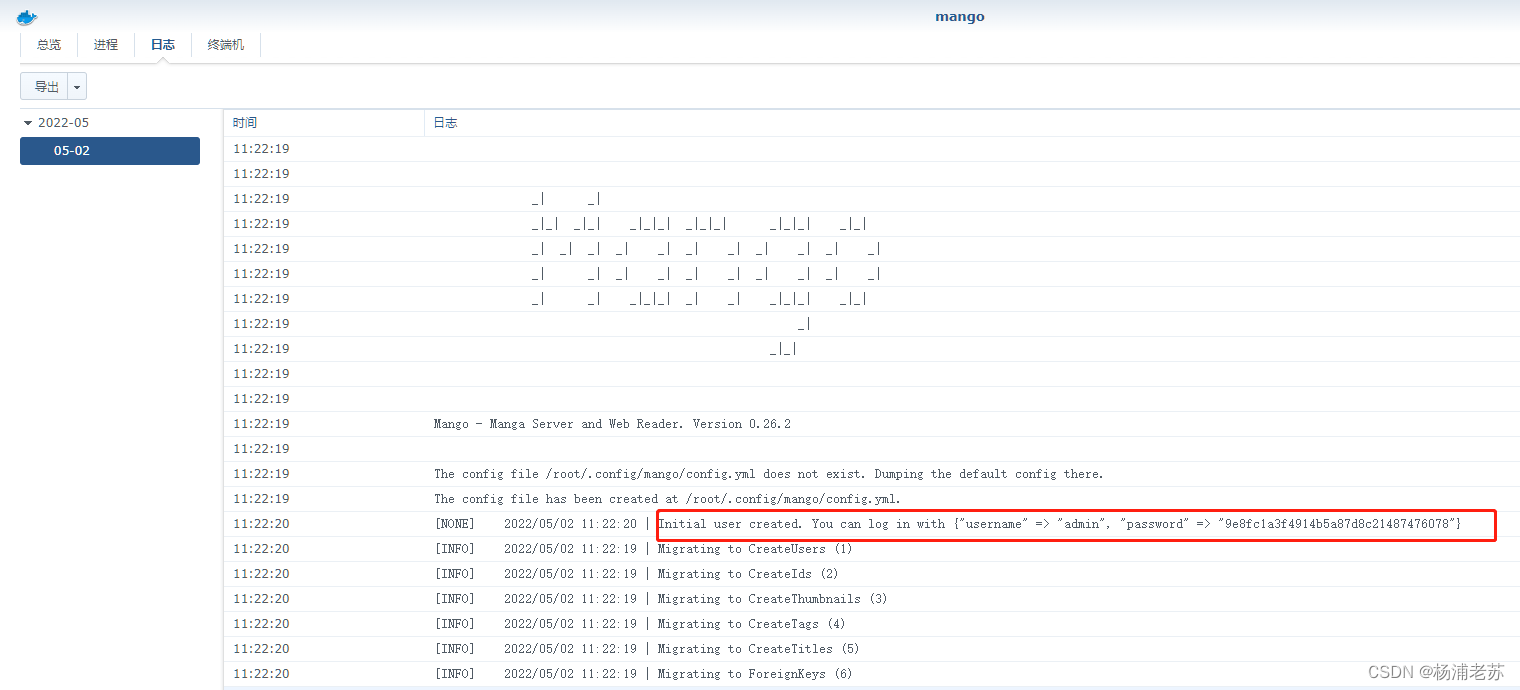Select the Migrating to CreateIds (2) row
This screenshot has height=690, width=1520.
(872, 574)
